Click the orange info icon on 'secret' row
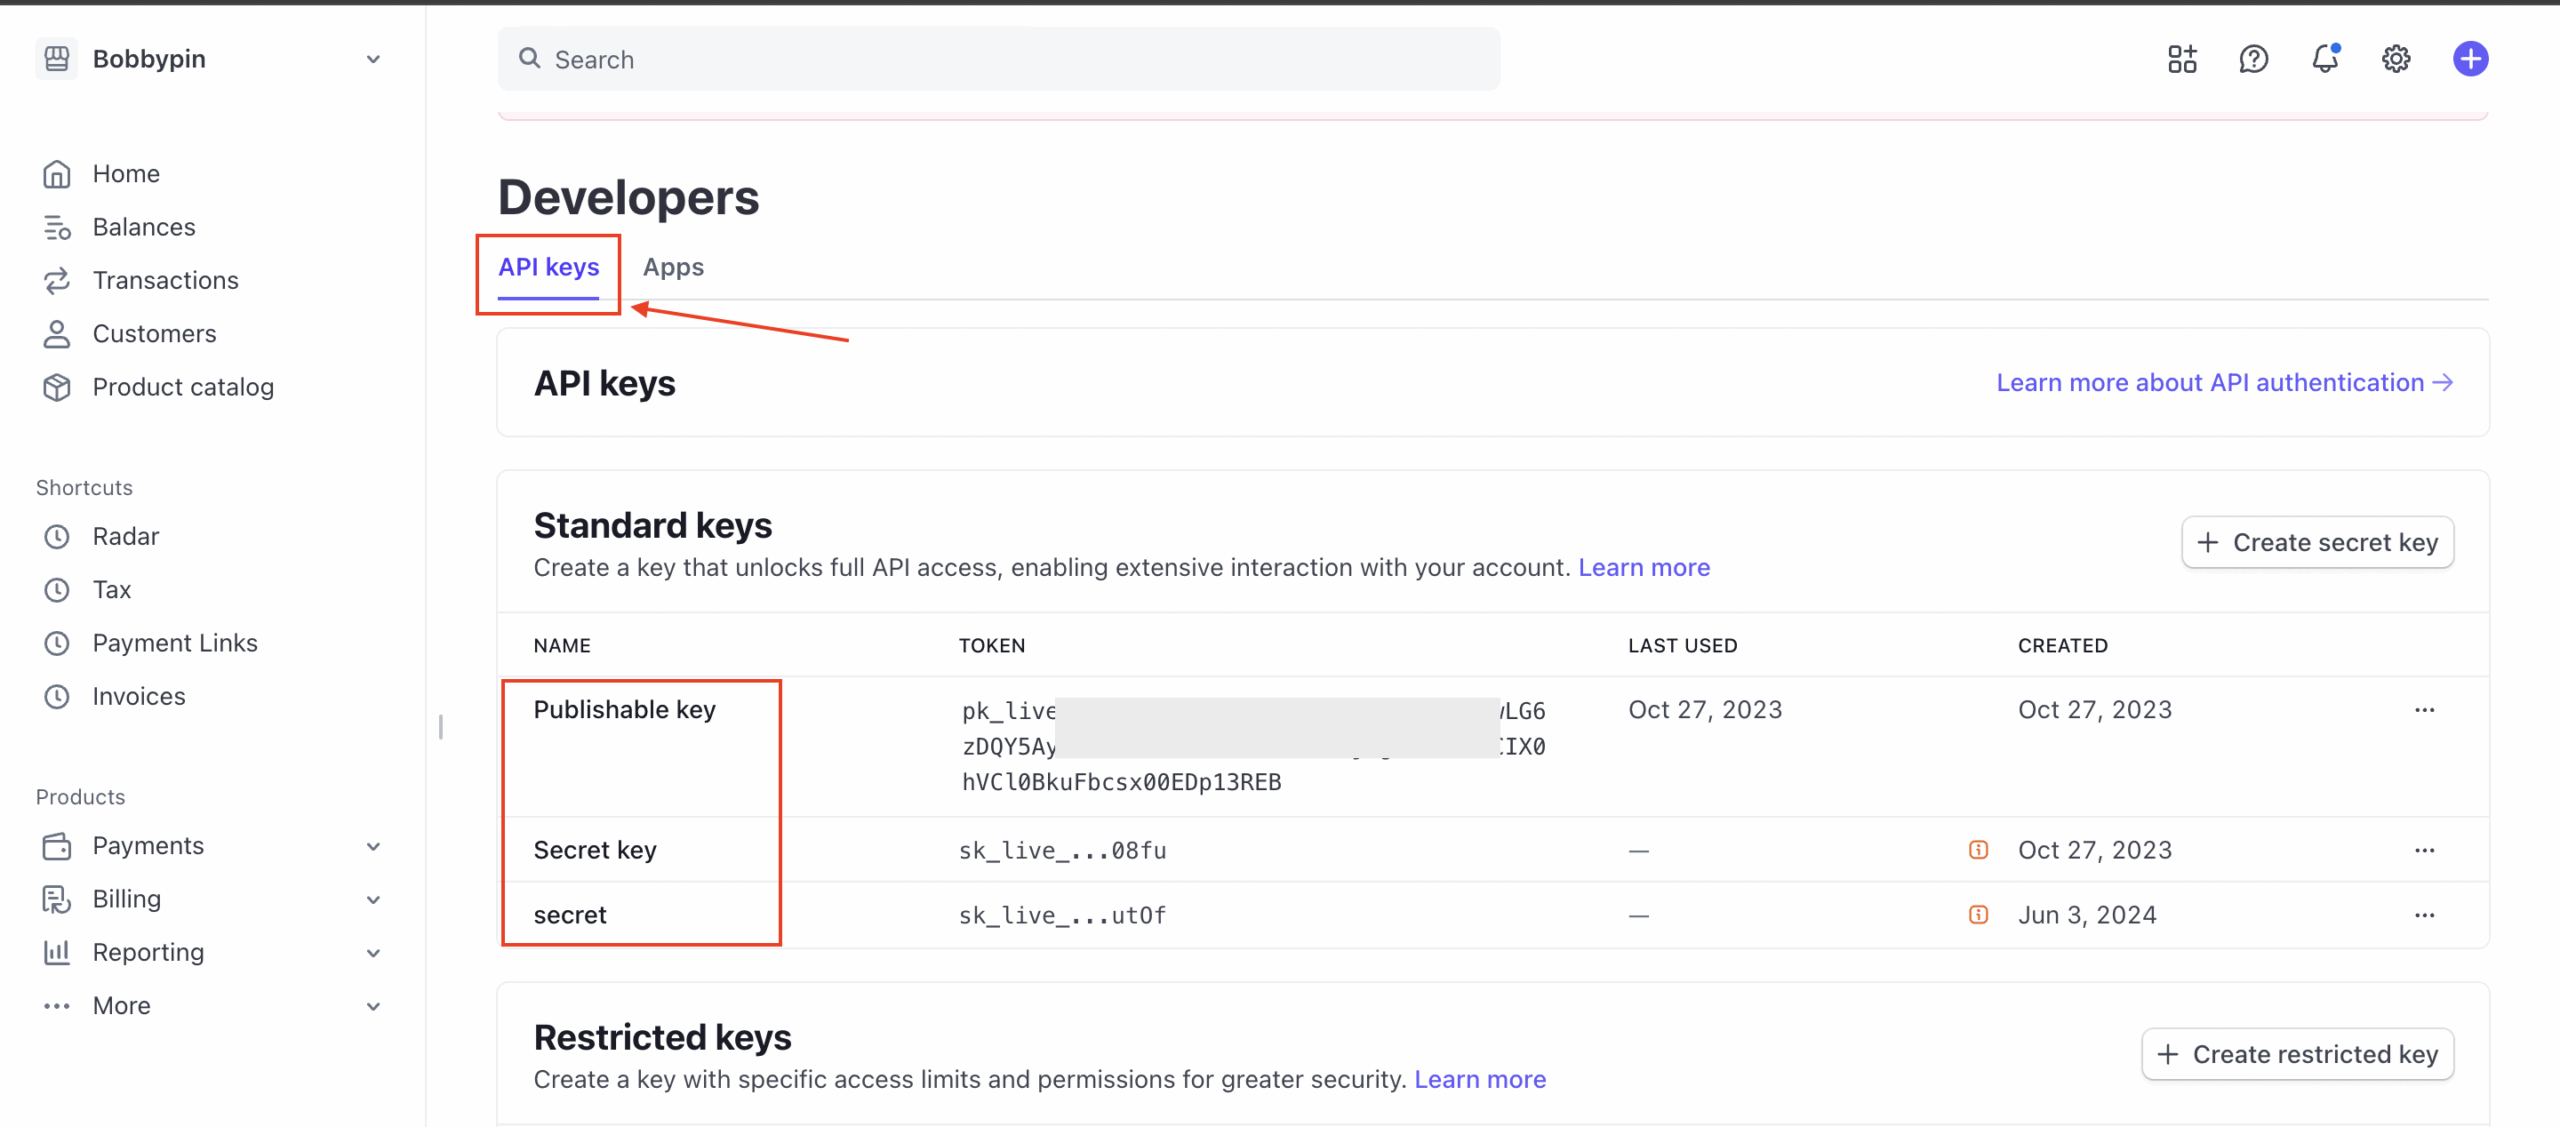Viewport: 2560px width, 1127px height. pos(1978,915)
